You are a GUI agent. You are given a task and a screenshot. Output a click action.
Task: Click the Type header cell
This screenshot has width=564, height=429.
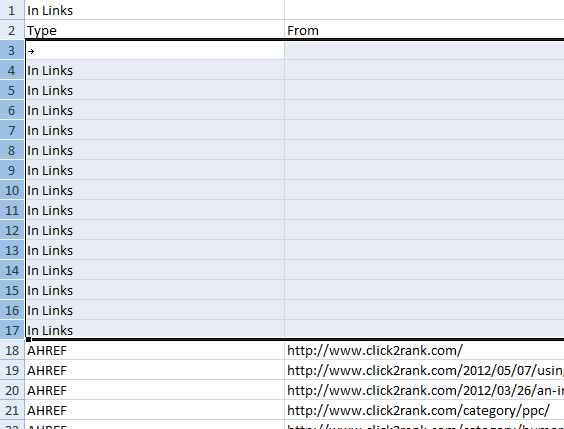pyautogui.click(x=155, y=30)
